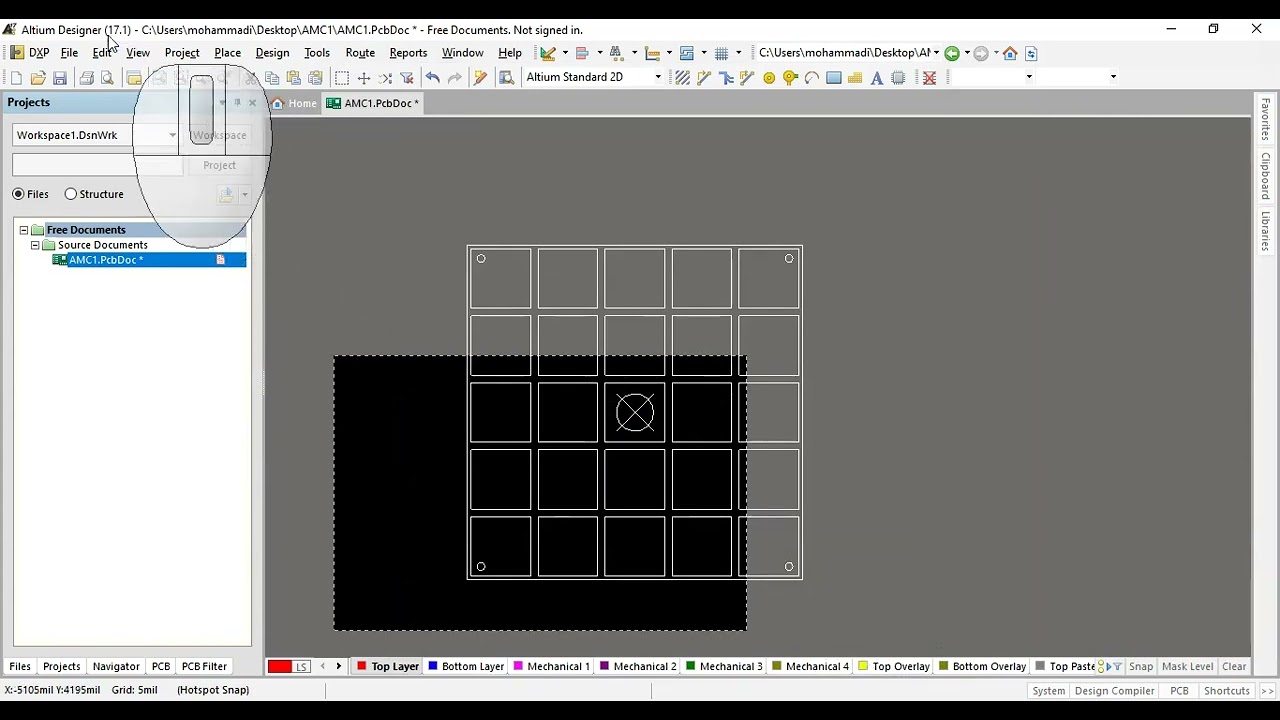
Task: Open the File menu
Action: [x=69, y=53]
